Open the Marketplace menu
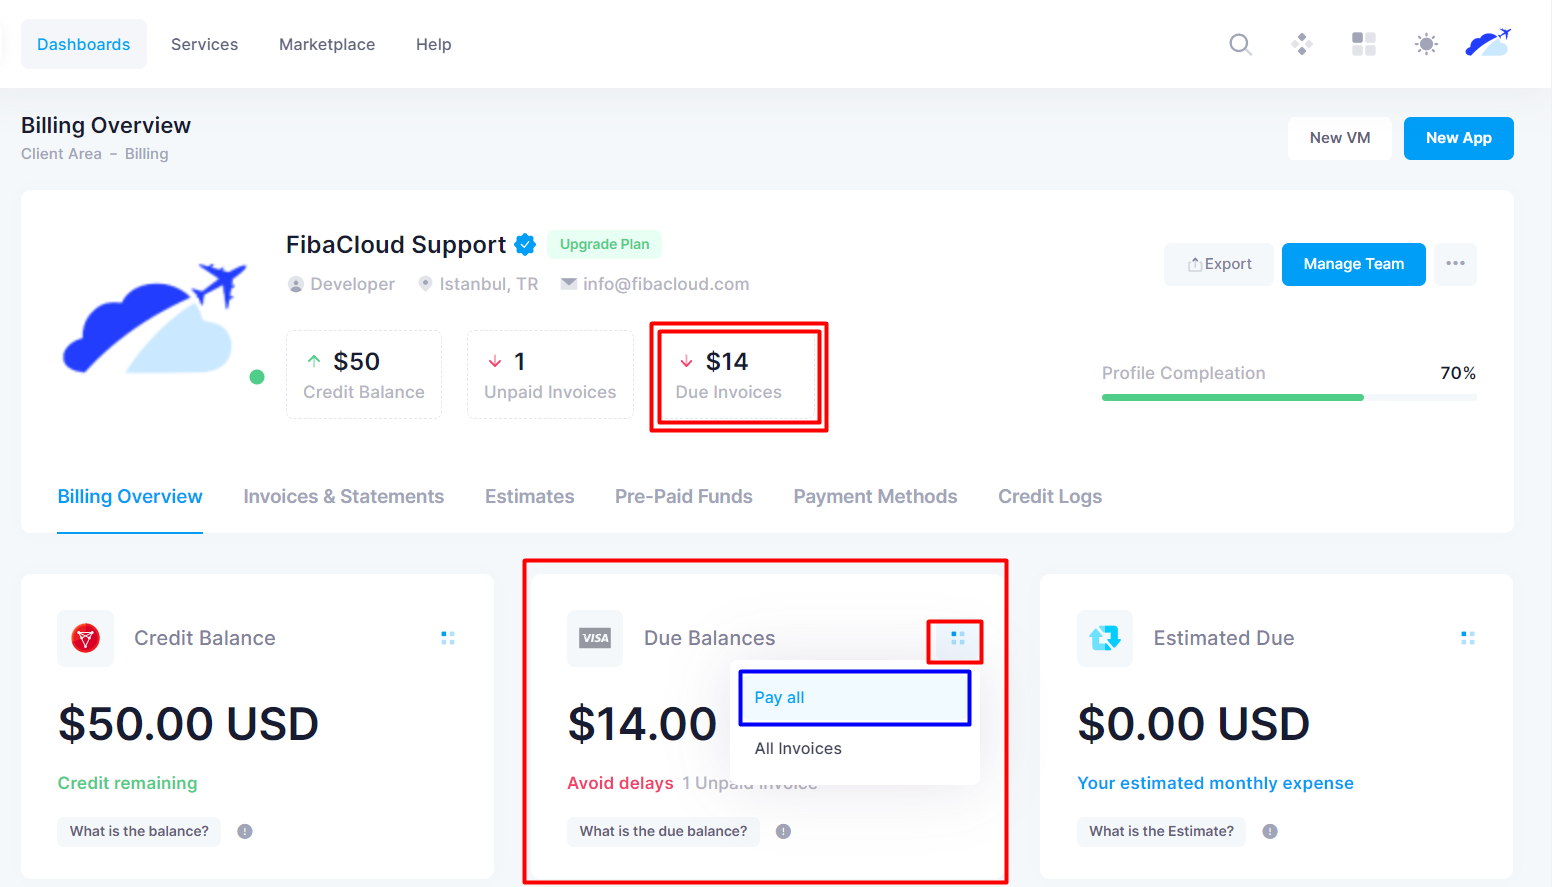 pos(327,44)
